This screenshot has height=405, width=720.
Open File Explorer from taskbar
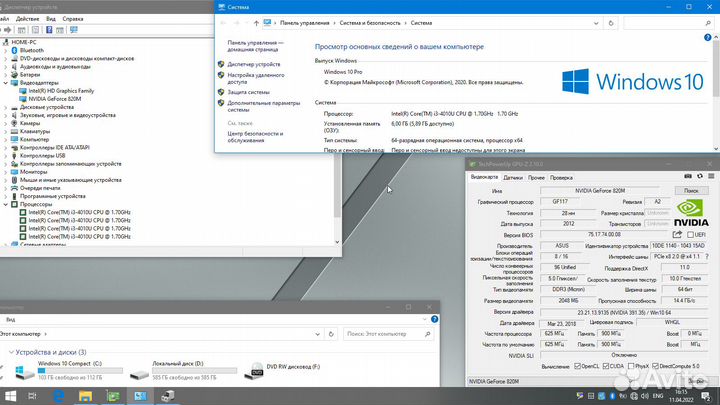85,396
